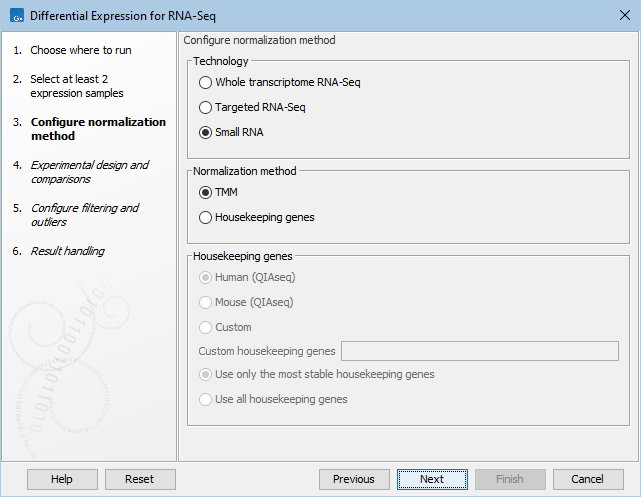Select the Custom housekeeping genes option

[206, 327]
